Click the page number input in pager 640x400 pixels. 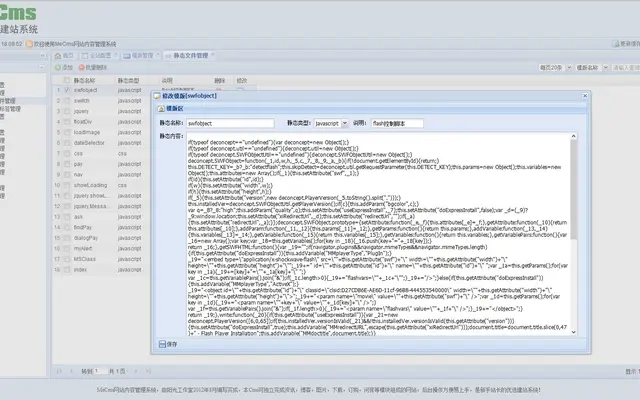[101, 371]
